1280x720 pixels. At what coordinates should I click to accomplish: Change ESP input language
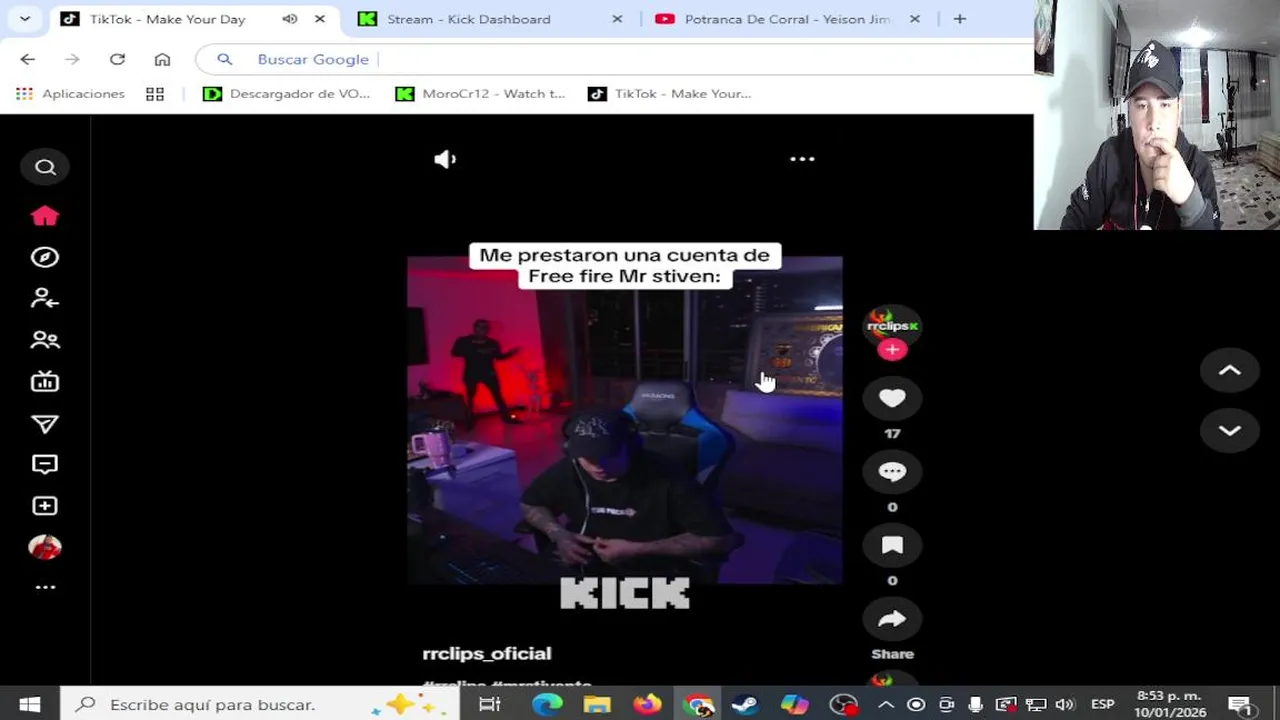pyautogui.click(x=1102, y=705)
